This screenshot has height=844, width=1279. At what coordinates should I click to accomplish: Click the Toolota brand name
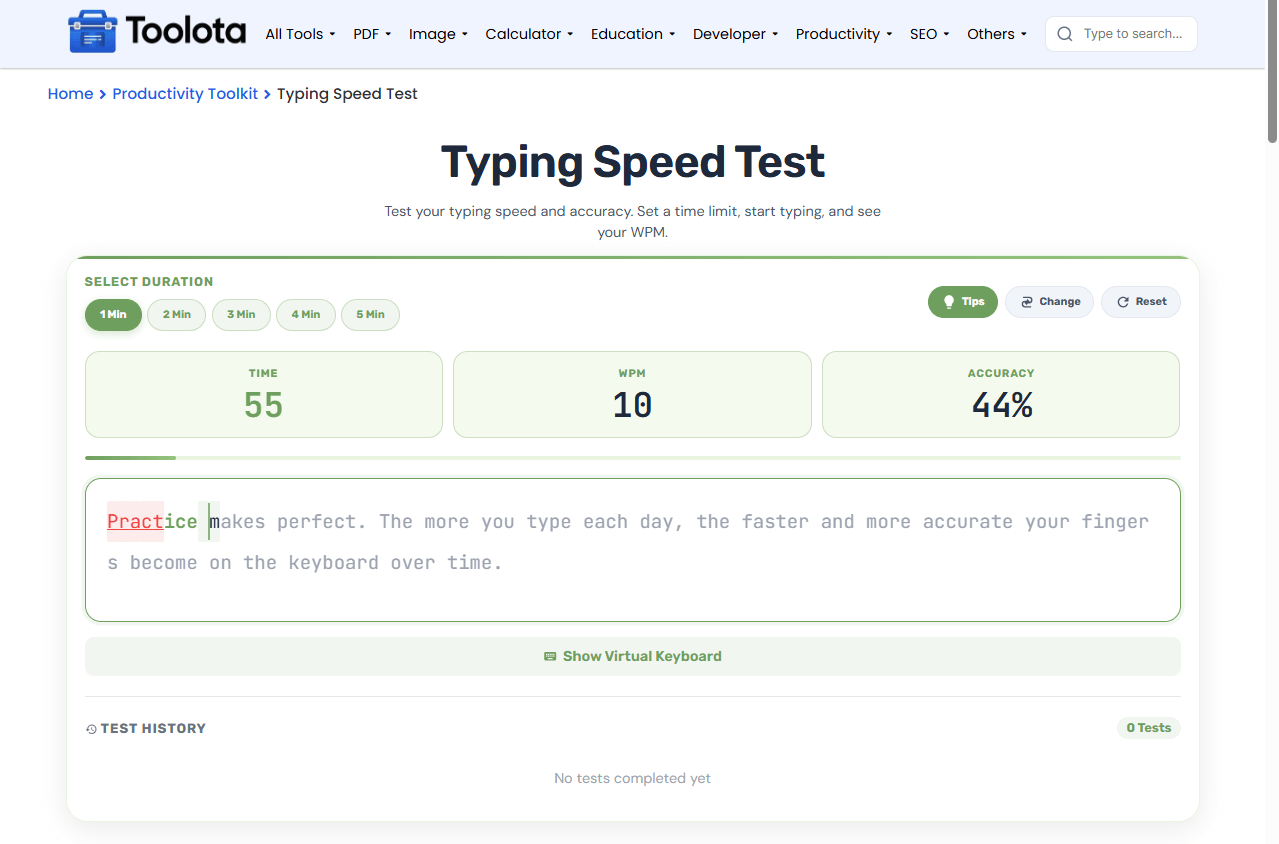186,32
